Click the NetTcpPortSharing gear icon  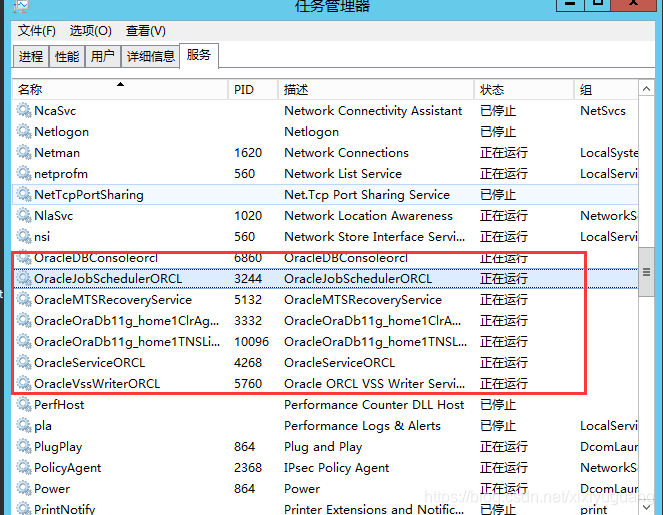[x=24, y=194]
